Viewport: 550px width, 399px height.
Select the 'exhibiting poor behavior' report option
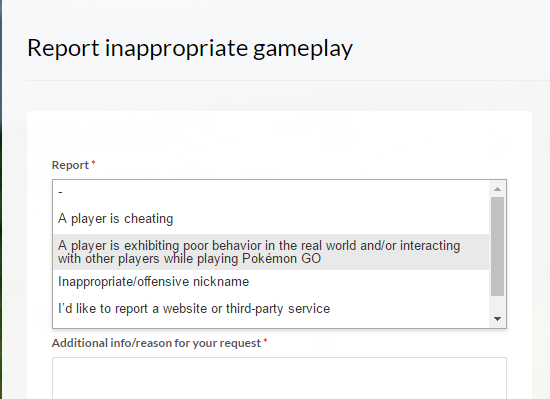point(271,252)
